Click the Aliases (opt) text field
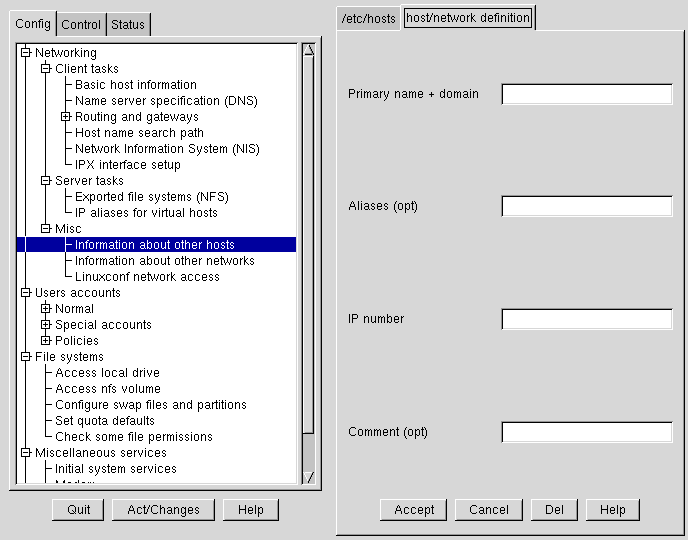 [587, 206]
